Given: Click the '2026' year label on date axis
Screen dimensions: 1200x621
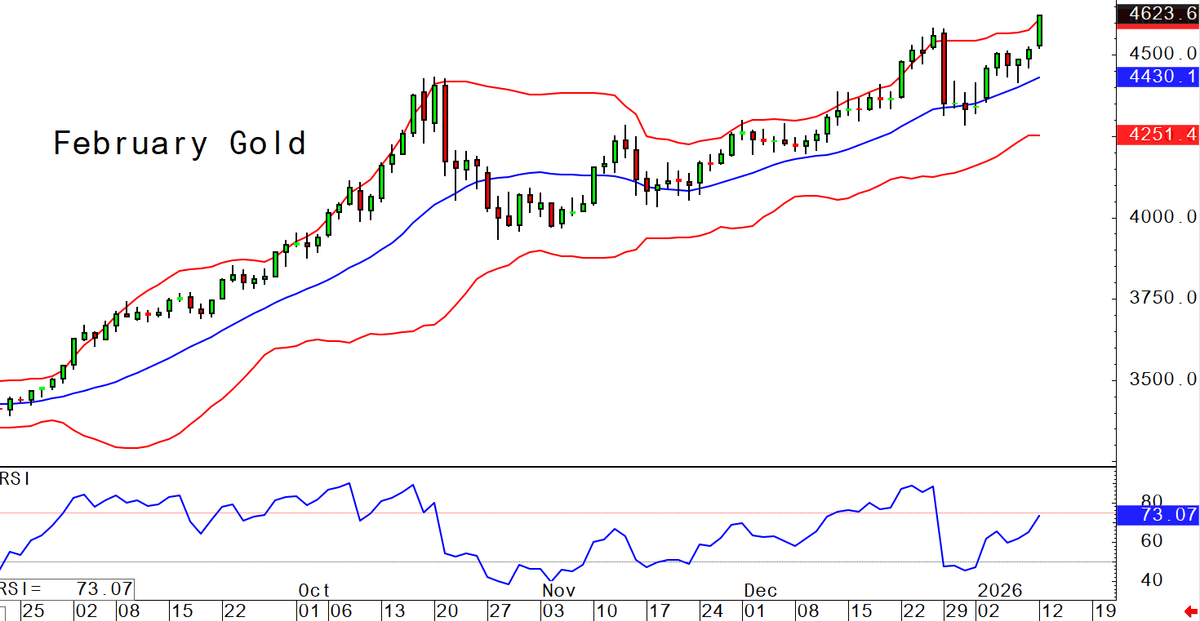Looking at the screenshot, I should point(1000,589).
